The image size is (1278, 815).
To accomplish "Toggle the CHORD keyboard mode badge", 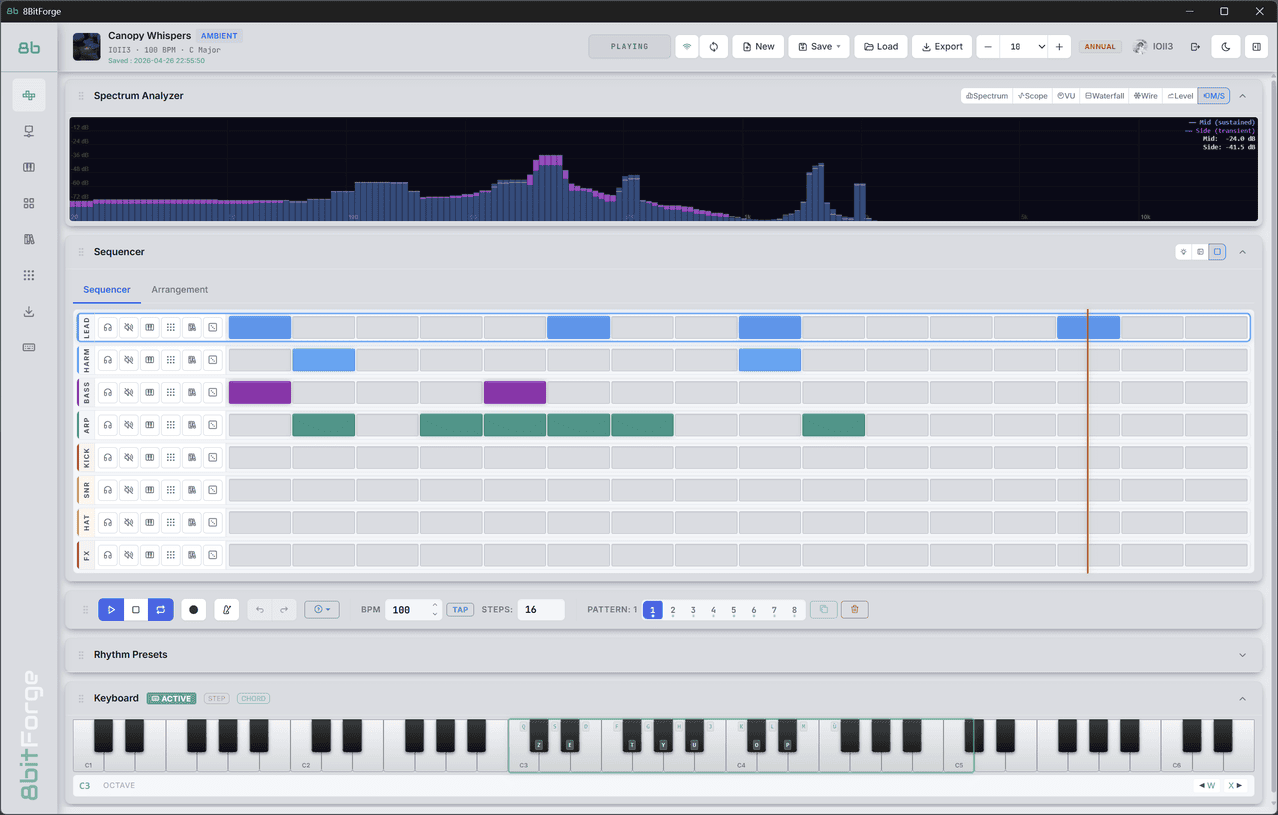I will (254, 698).
